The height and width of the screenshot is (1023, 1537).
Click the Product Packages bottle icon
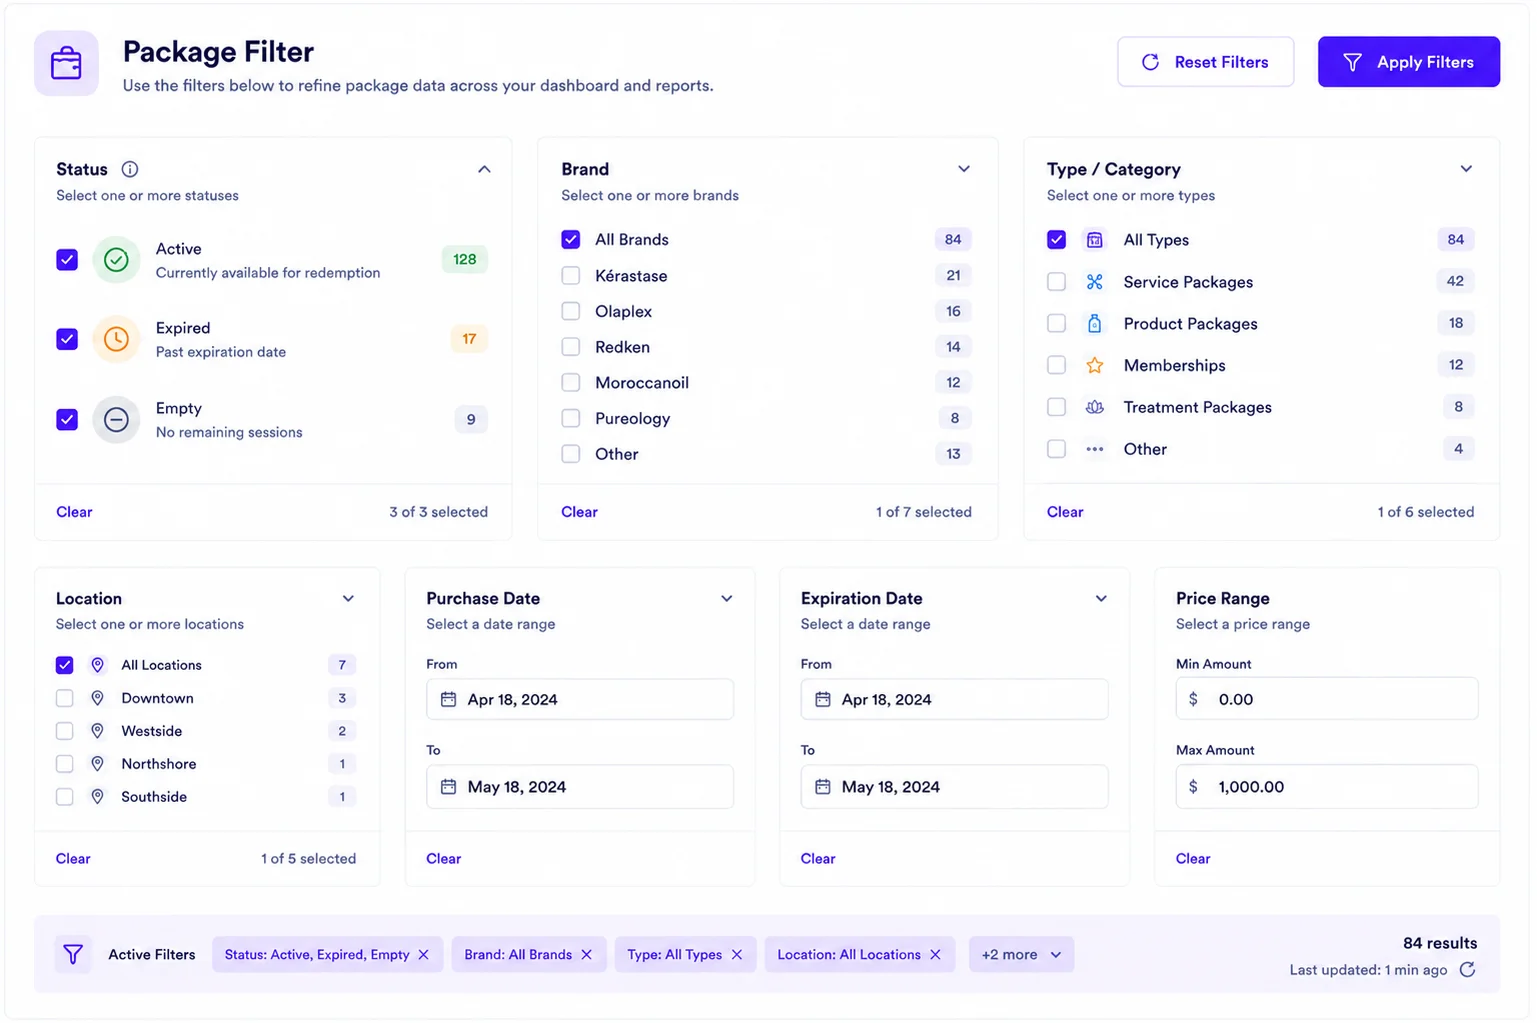click(1095, 324)
